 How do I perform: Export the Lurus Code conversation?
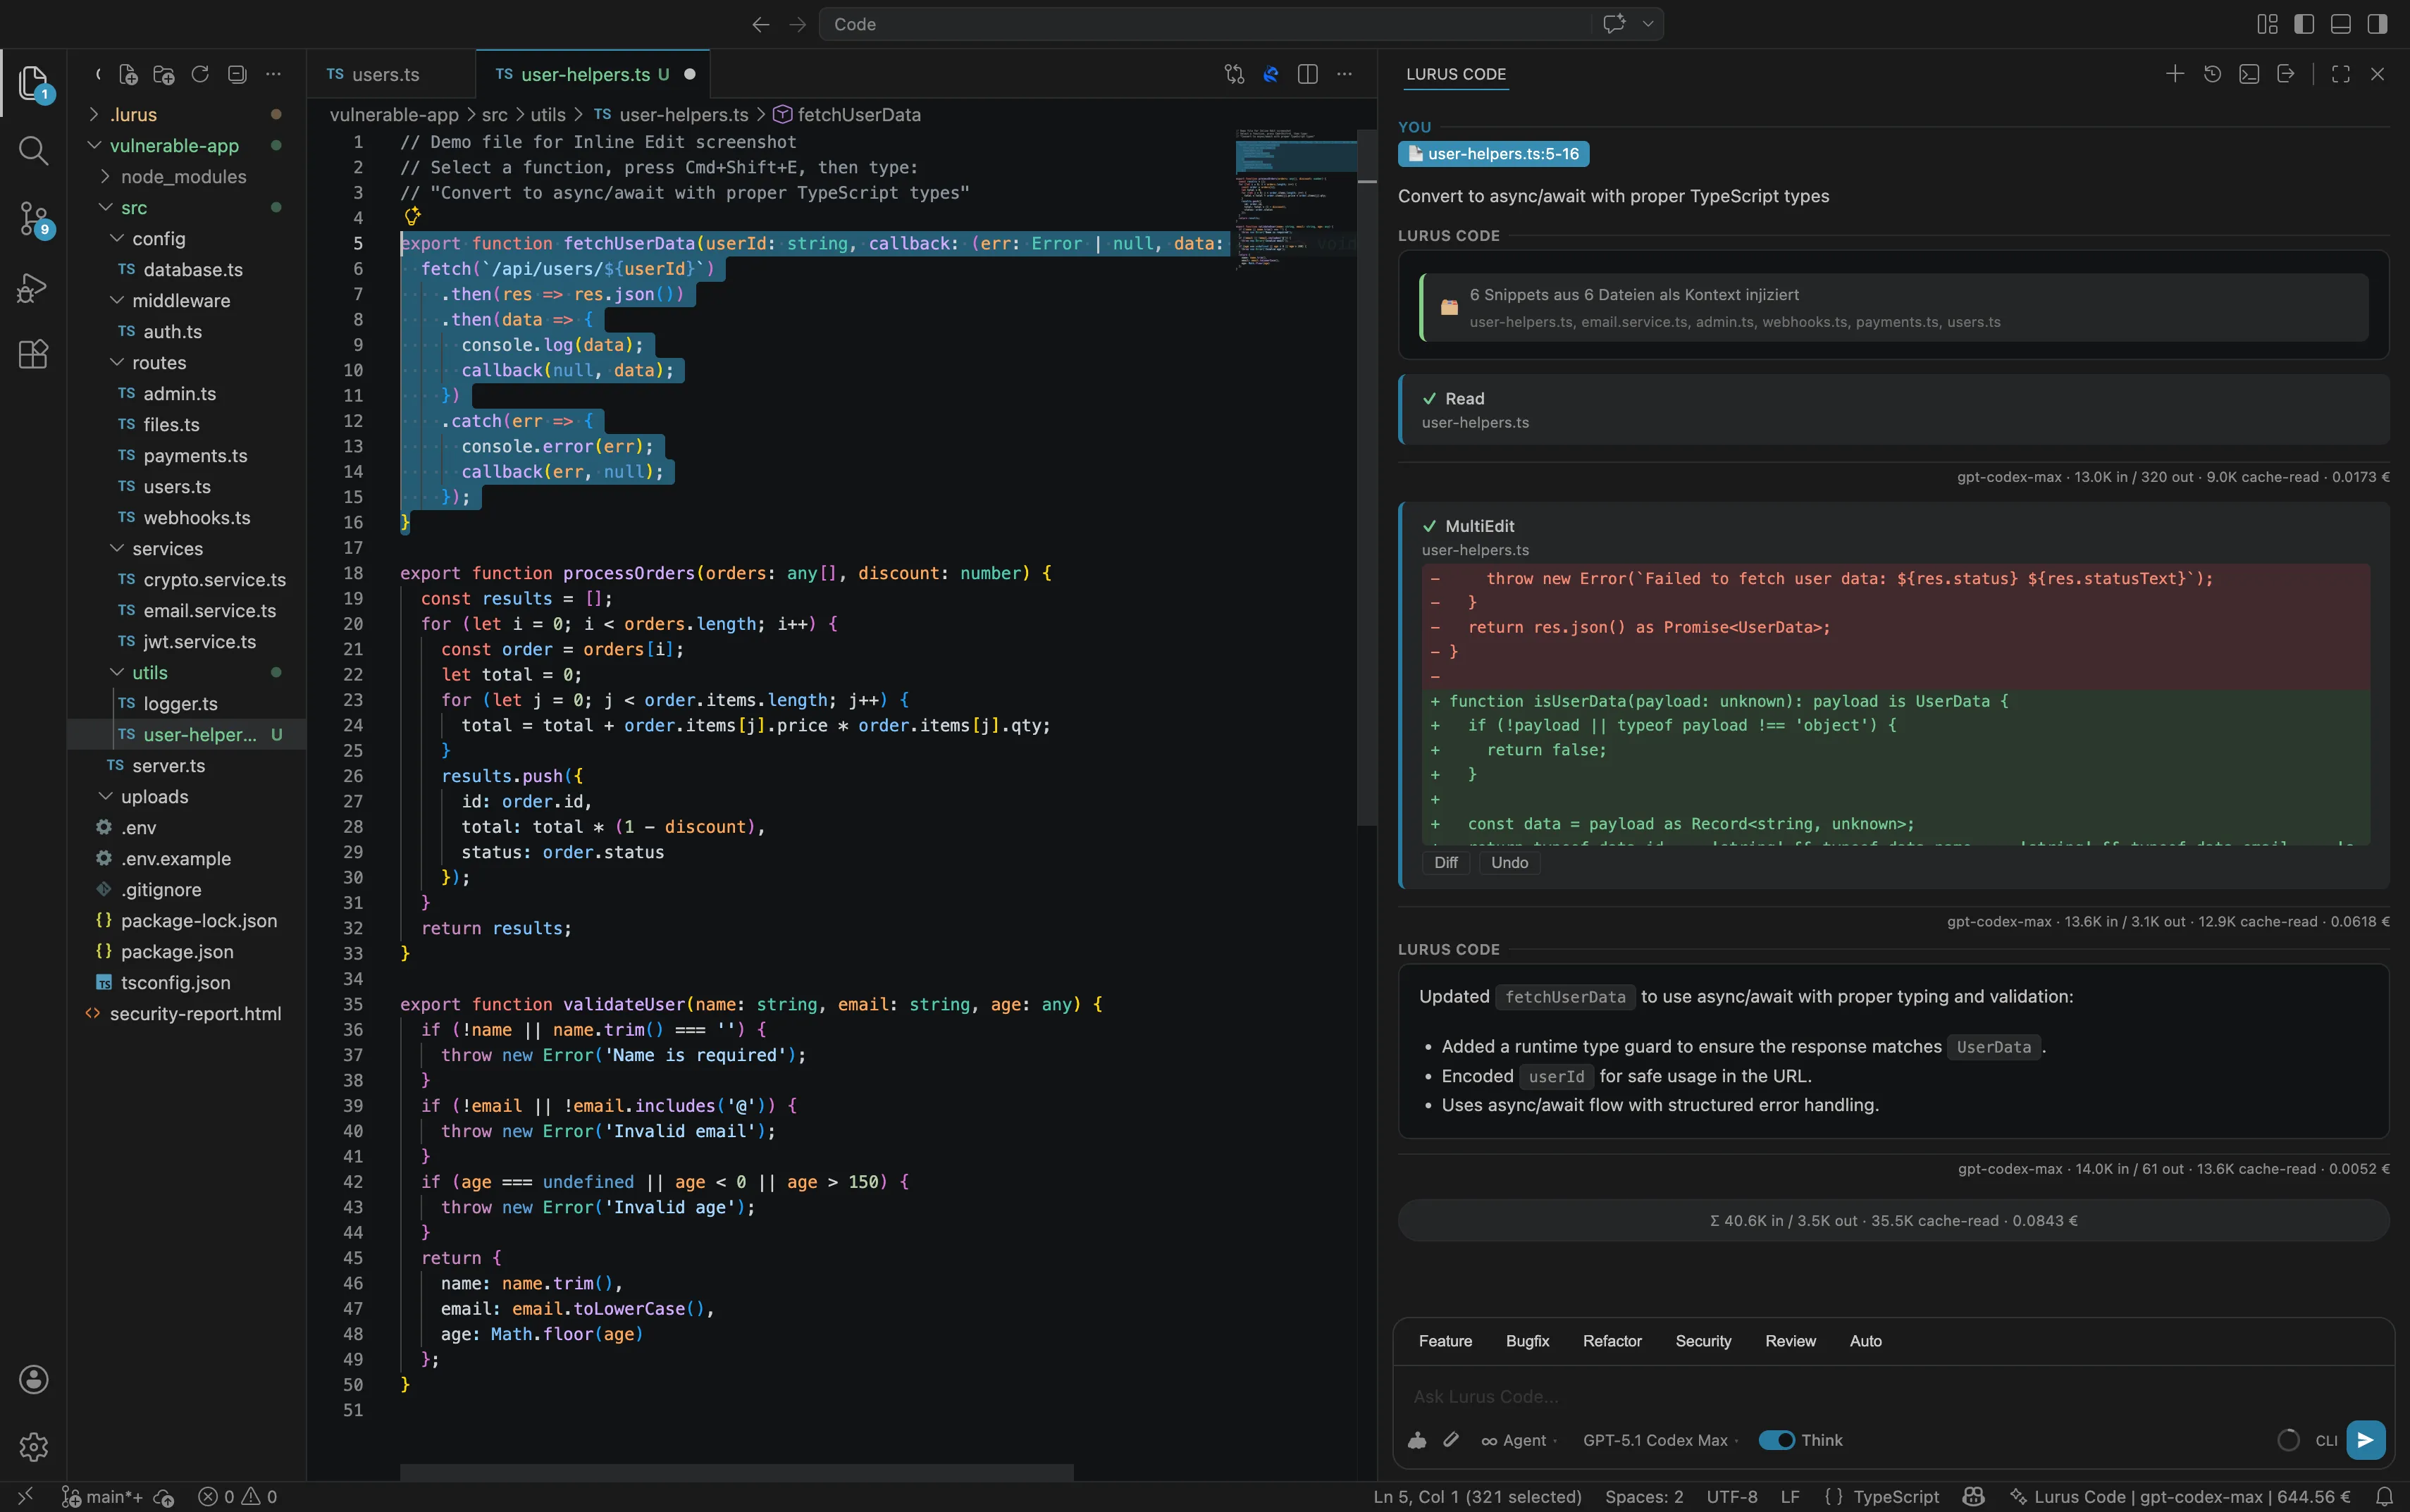(2286, 74)
